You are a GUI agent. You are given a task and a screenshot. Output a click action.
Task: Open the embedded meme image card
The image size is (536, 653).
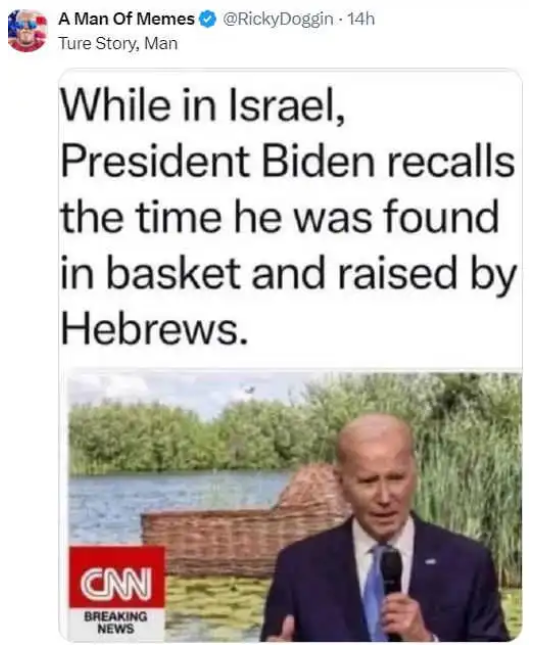pyautogui.click(x=290, y=356)
